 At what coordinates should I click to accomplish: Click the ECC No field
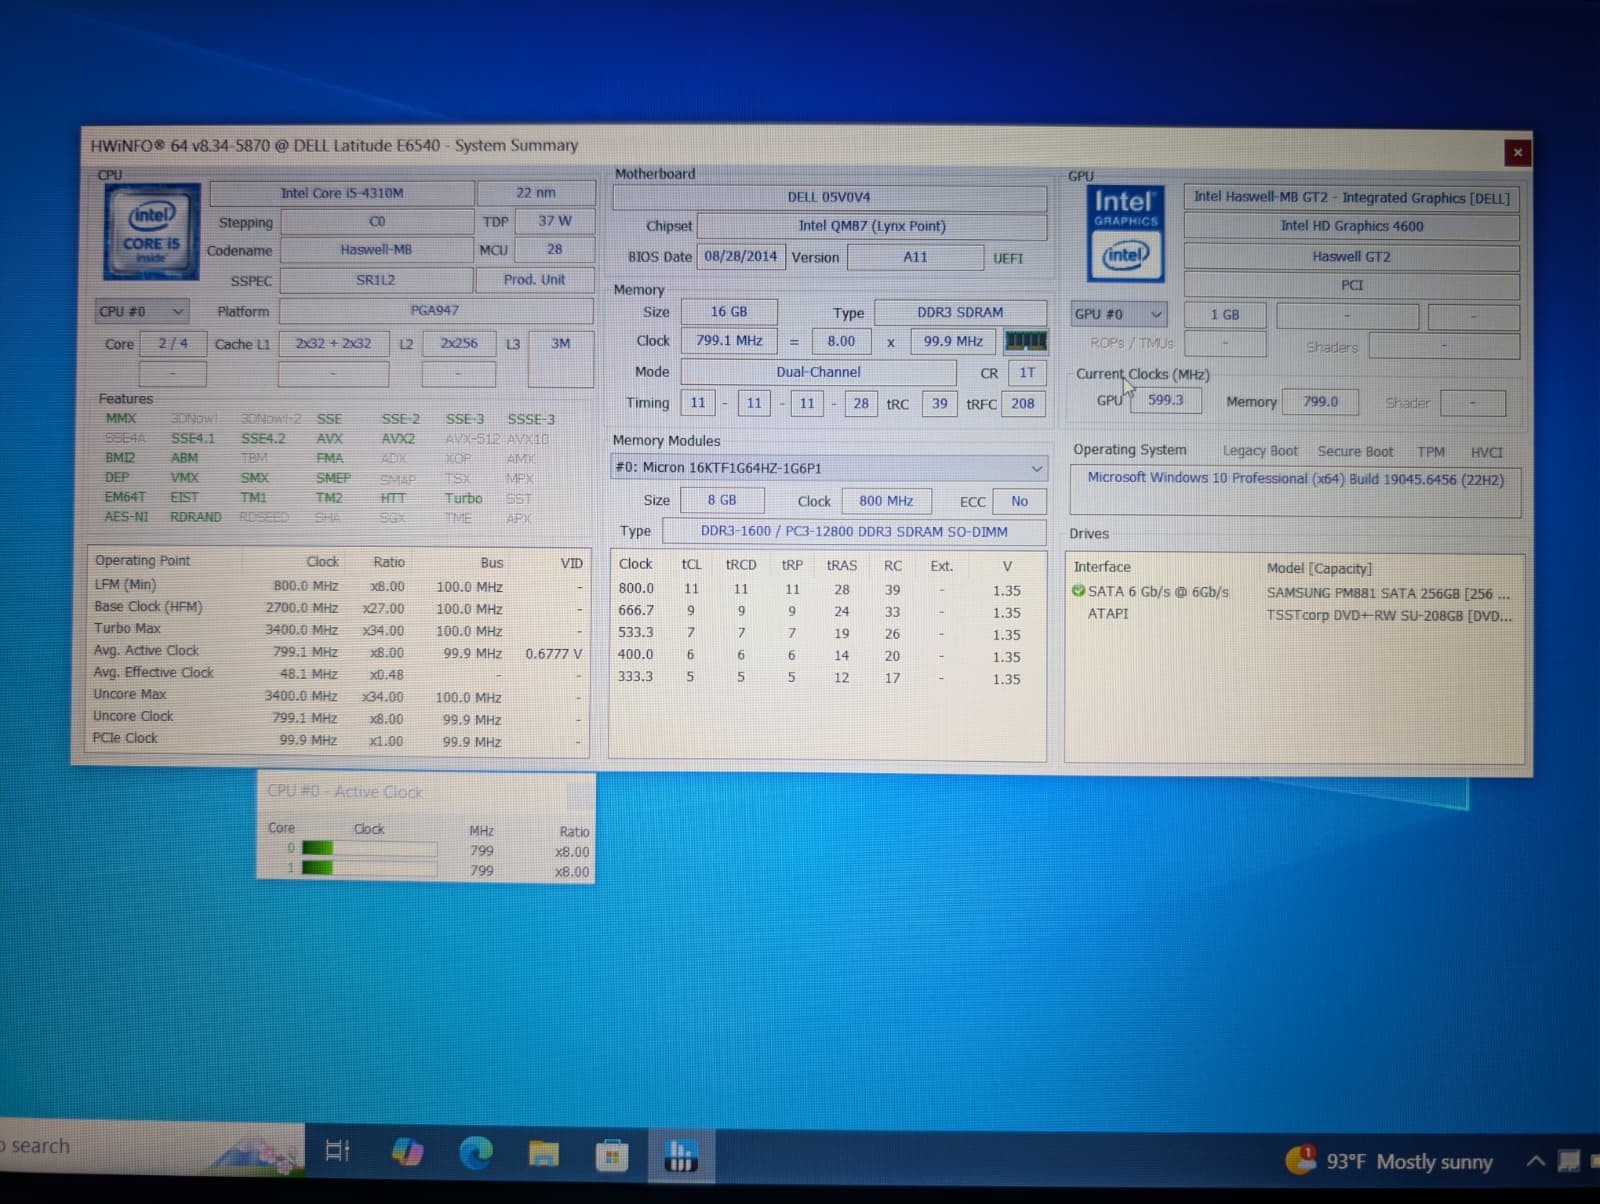[1019, 501]
